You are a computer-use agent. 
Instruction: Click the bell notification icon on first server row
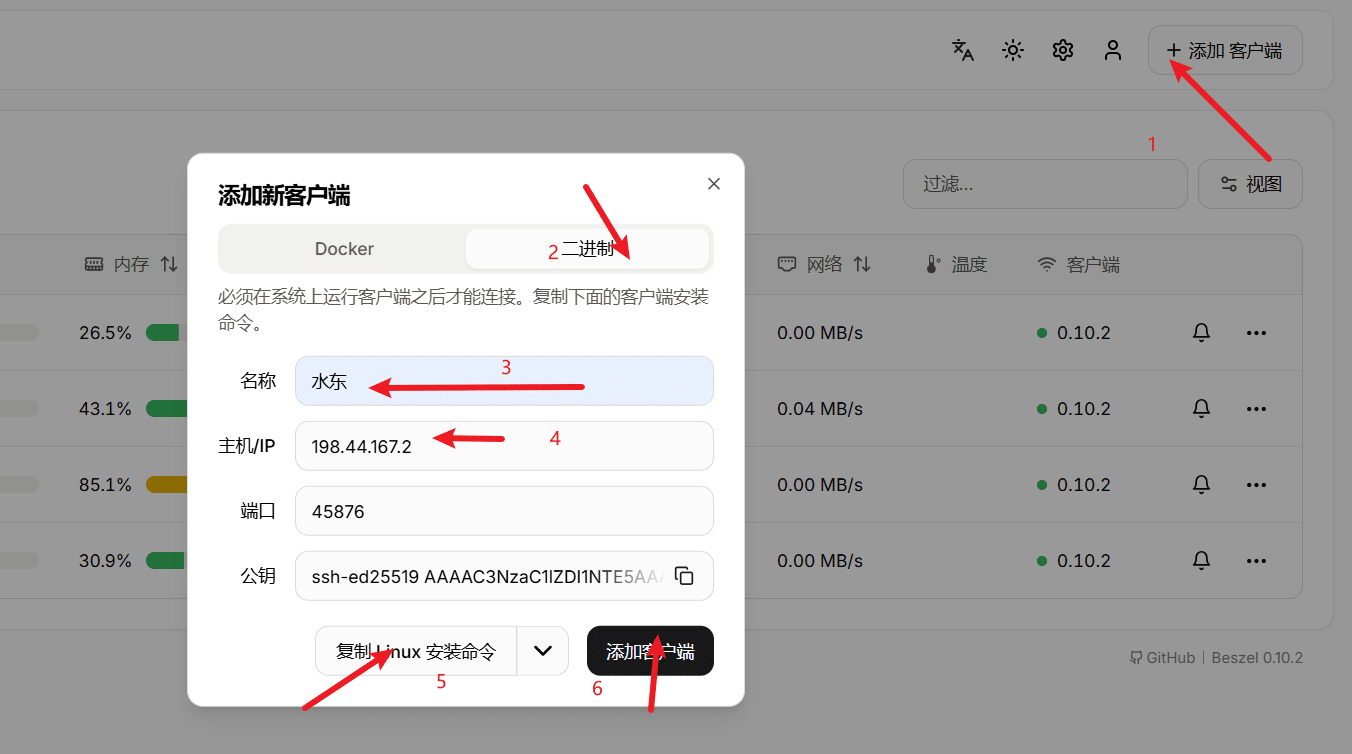point(1201,332)
